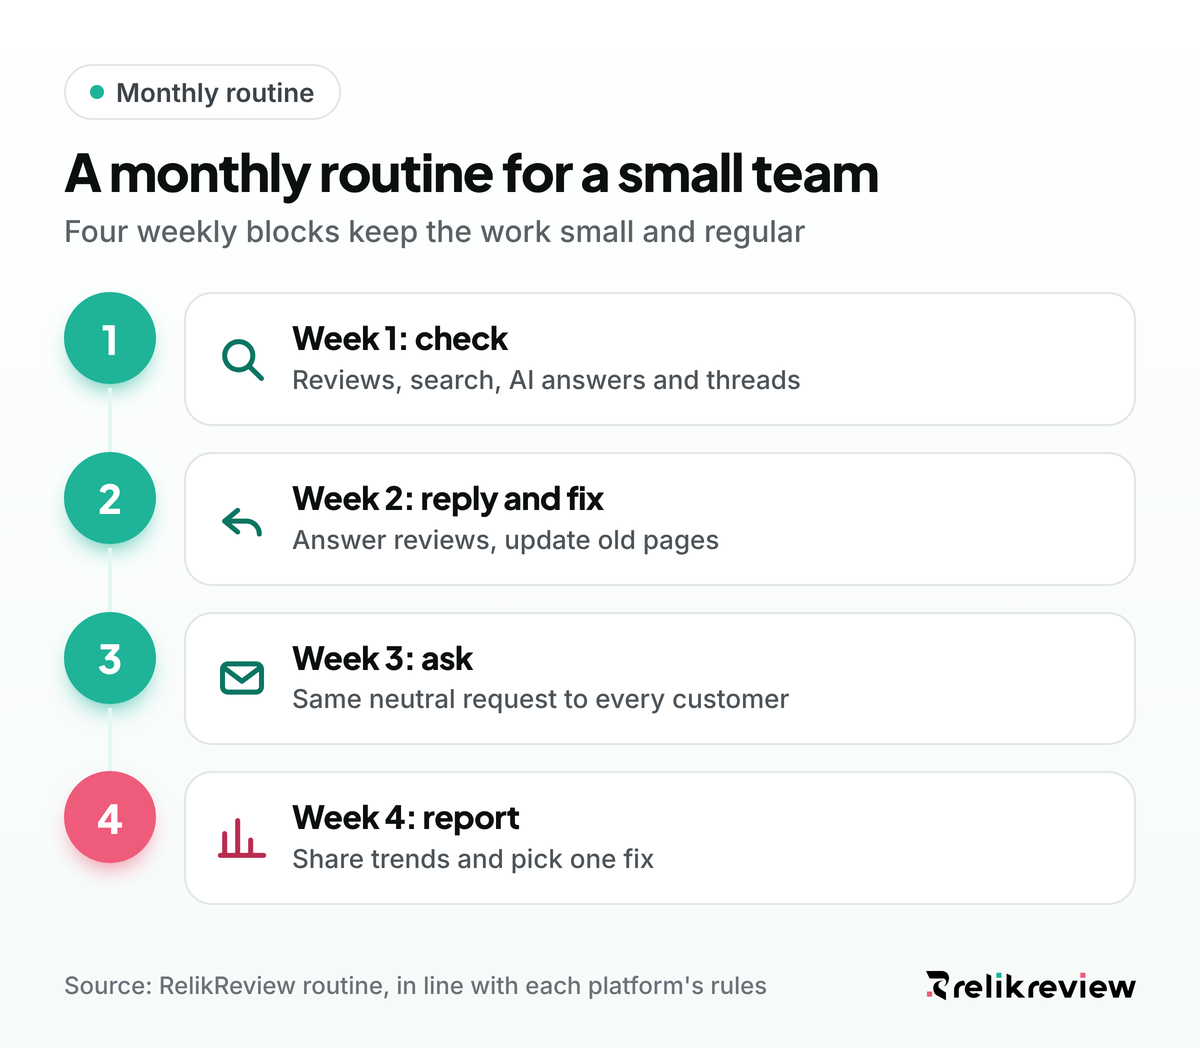This screenshot has height=1049, width=1200.
Task: Click the 'Week 1: check' heading
Action: coord(400,339)
